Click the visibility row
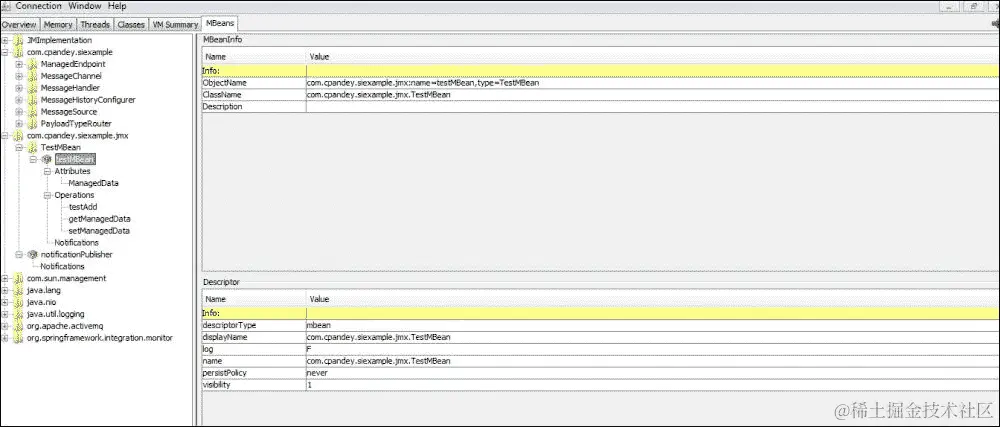Image resolution: width=1000 pixels, height=427 pixels. click(600, 385)
